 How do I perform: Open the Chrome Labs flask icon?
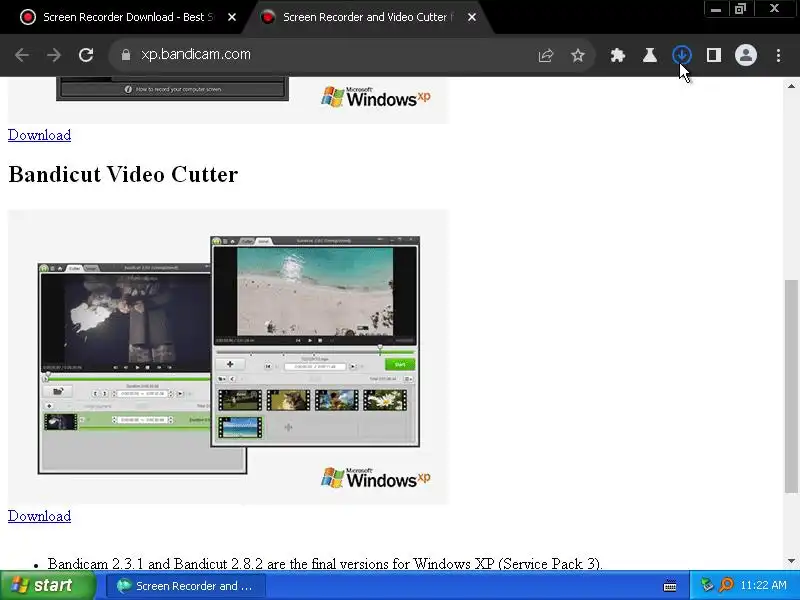click(649, 55)
